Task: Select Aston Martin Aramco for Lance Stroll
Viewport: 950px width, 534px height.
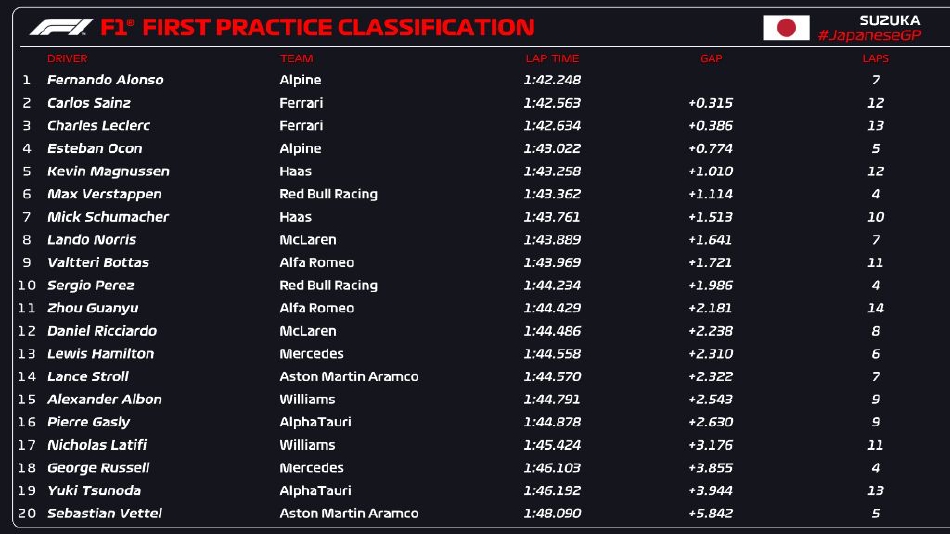Action: click(348, 377)
